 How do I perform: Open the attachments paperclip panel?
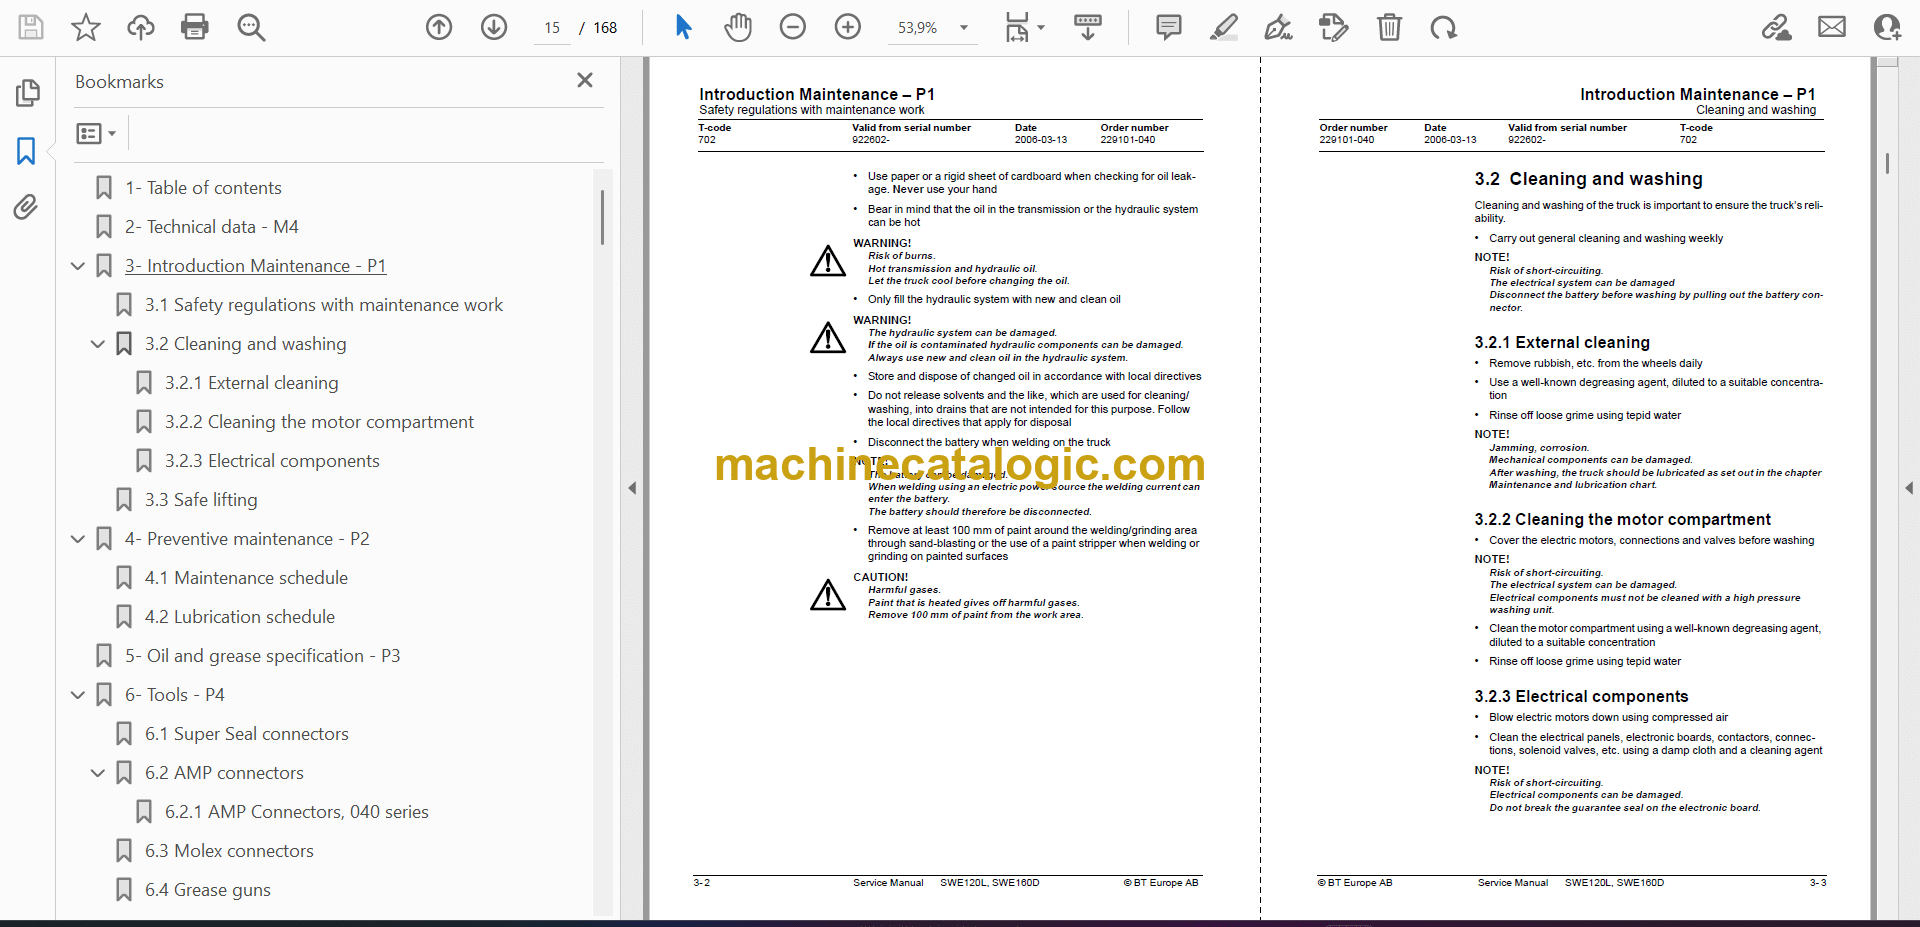pyautogui.click(x=26, y=207)
